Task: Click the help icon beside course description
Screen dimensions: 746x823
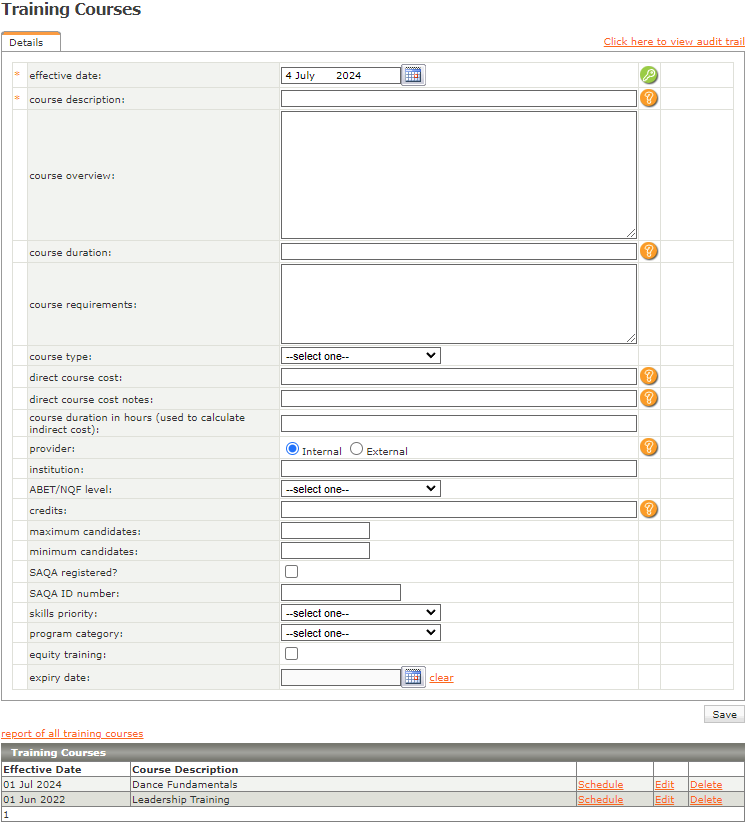Action: point(649,98)
